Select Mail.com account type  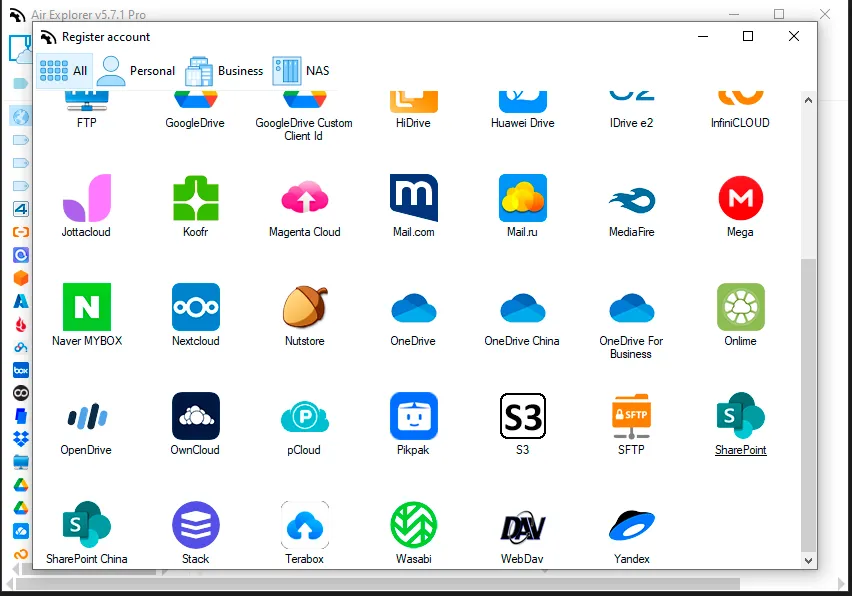coord(414,198)
